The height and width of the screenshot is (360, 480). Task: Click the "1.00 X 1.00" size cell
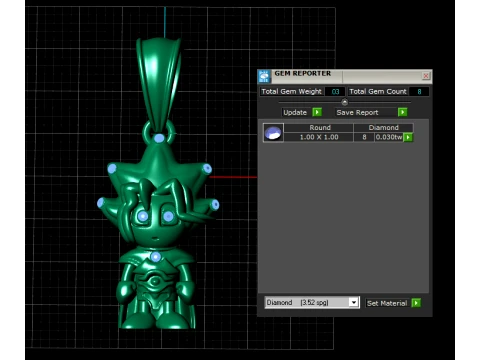(x=319, y=137)
